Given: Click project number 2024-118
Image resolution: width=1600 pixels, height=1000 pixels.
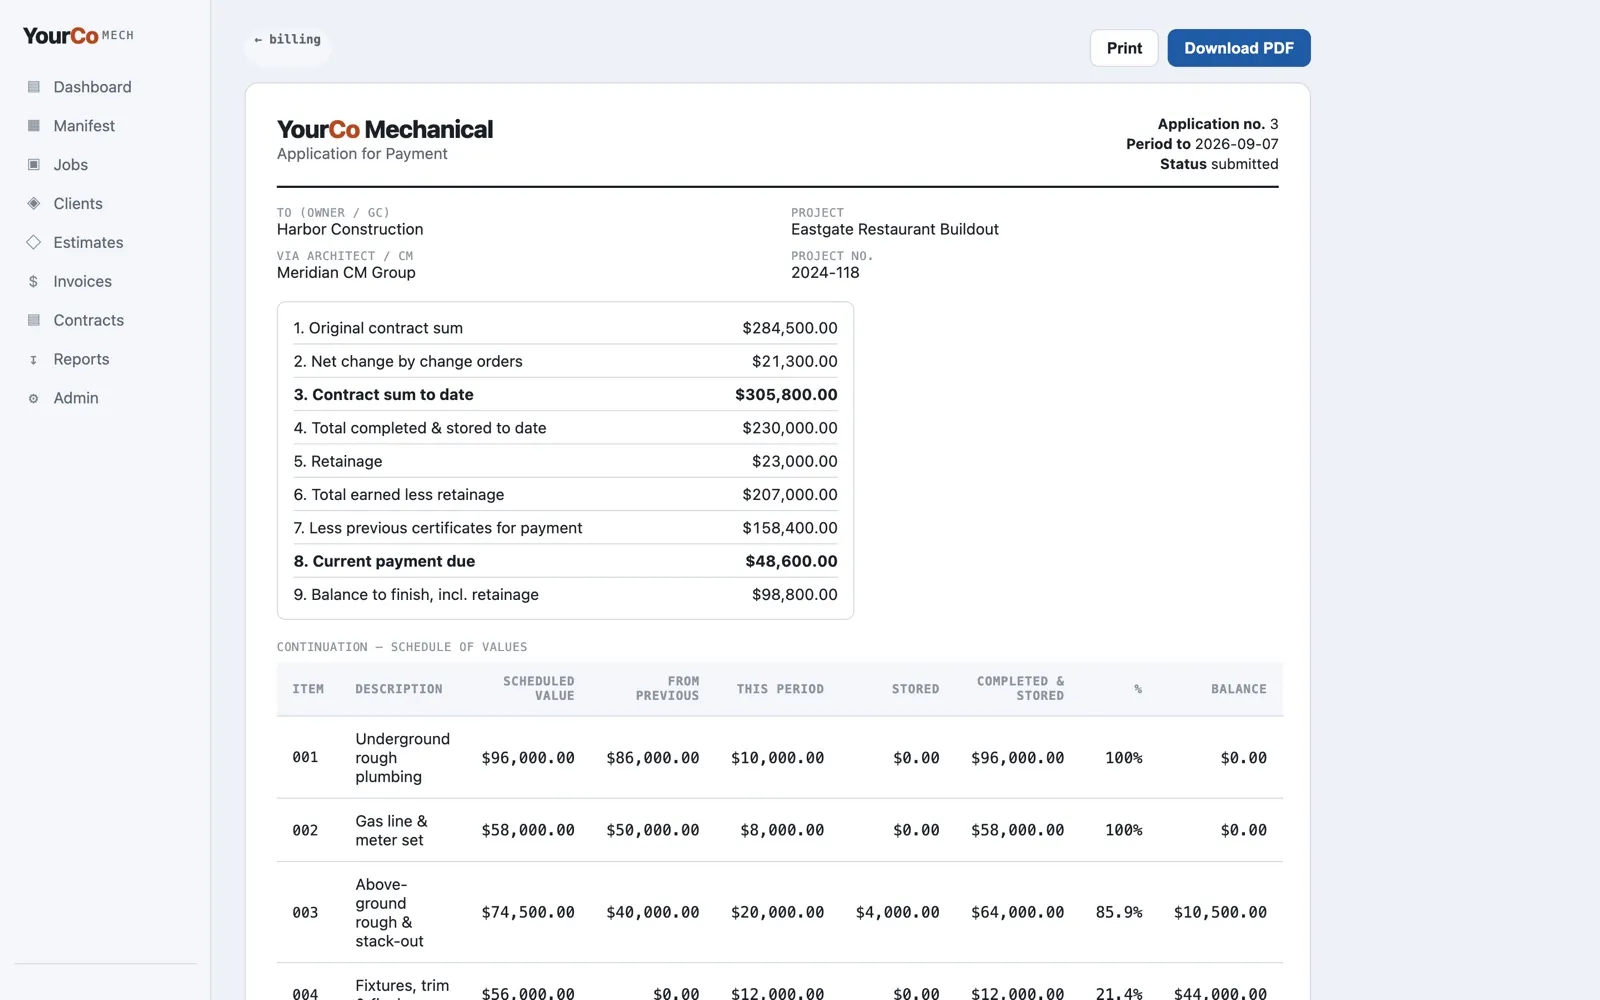Looking at the screenshot, I should point(825,273).
